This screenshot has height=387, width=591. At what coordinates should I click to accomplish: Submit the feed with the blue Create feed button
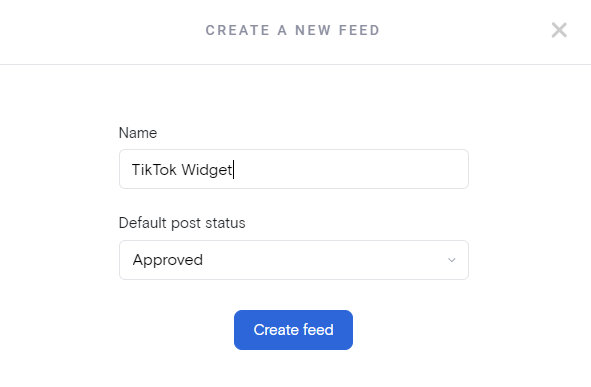[293, 330]
